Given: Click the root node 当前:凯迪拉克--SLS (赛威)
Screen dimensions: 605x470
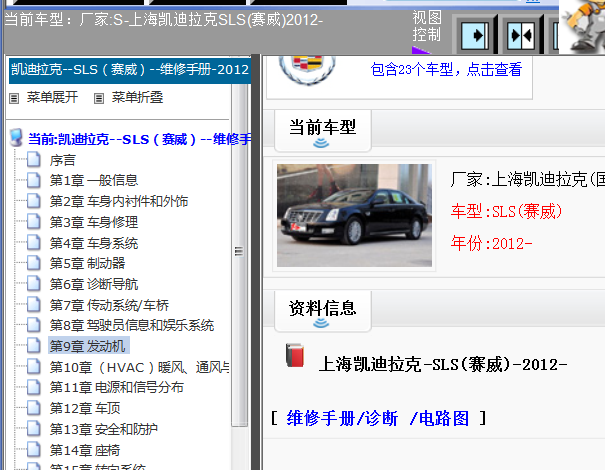Looking at the screenshot, I should pyautogui.click(x=140, y=139).
